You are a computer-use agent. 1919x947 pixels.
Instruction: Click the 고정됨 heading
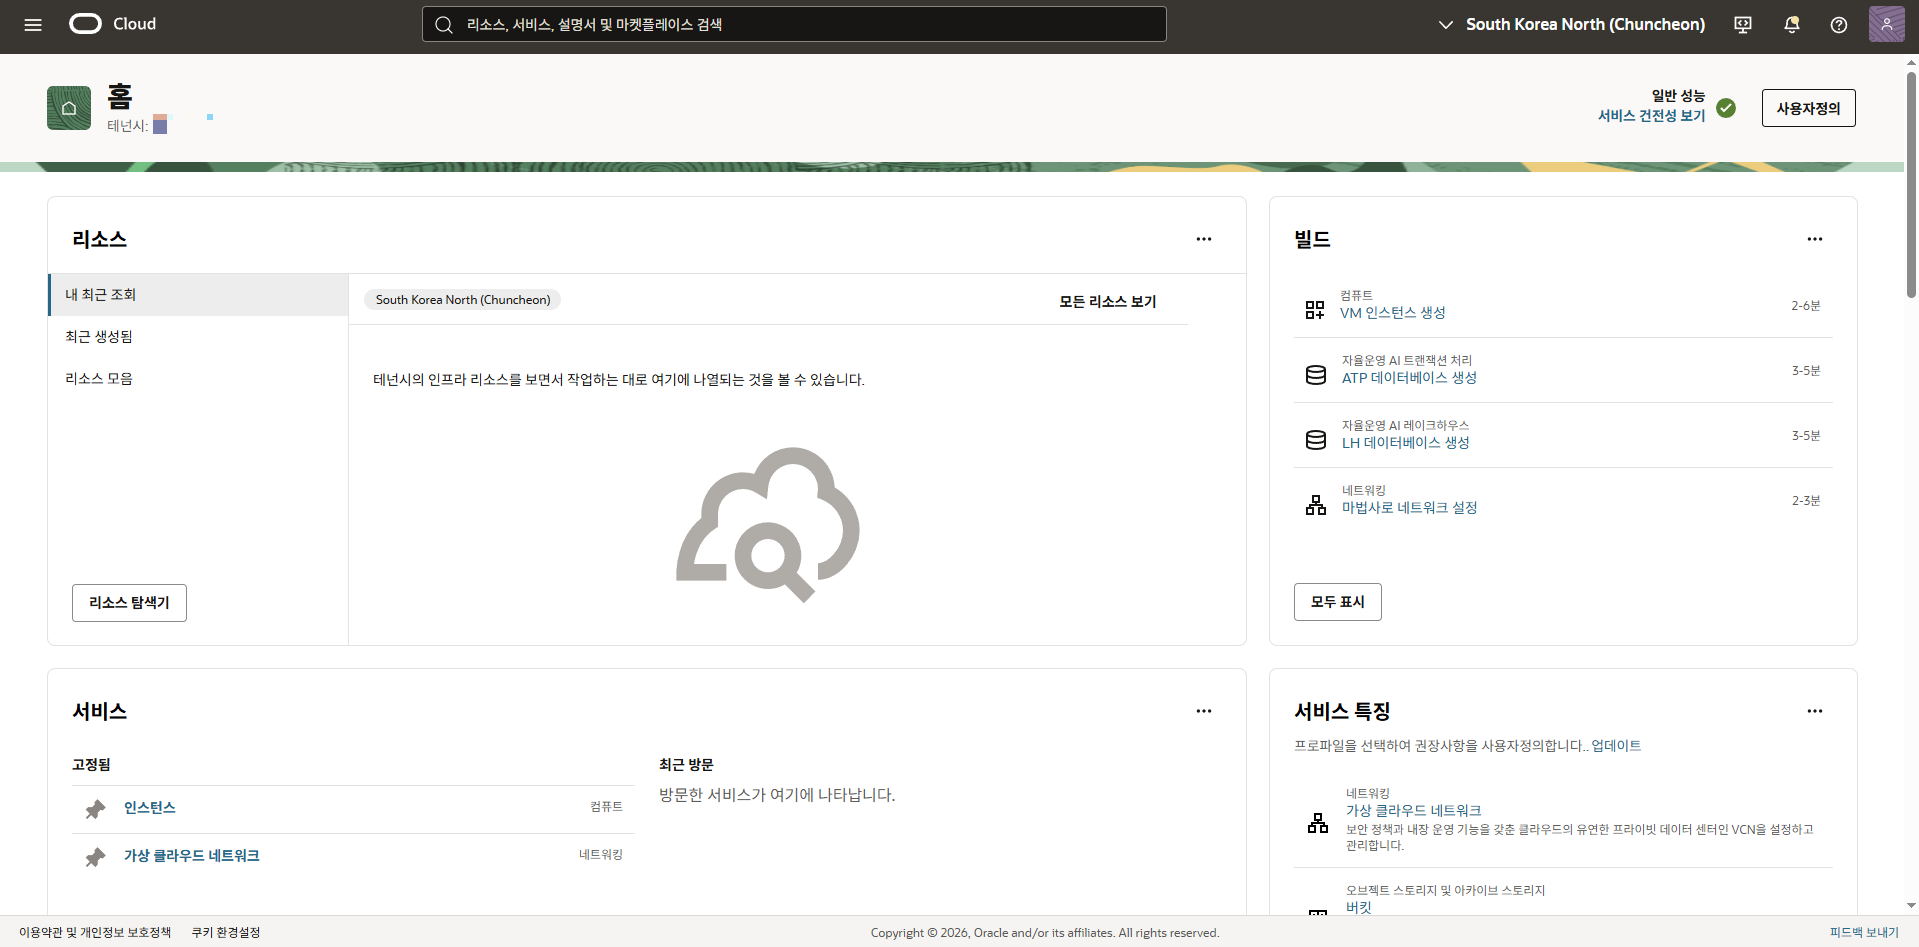[91, 765]
